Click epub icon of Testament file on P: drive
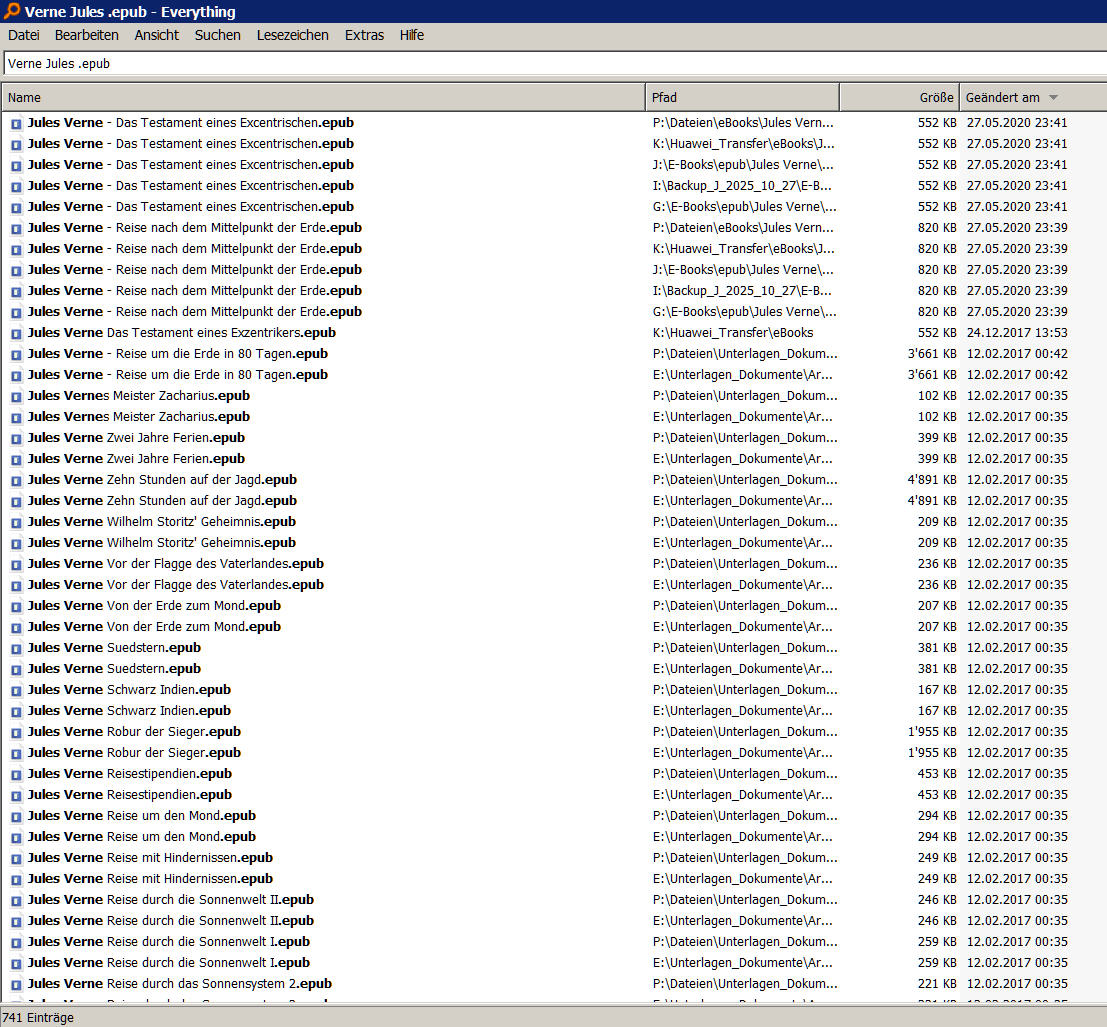Image resolution: width=1107 pixels, height=1027 pixels. pyautogui.click(x=16, y=124)
